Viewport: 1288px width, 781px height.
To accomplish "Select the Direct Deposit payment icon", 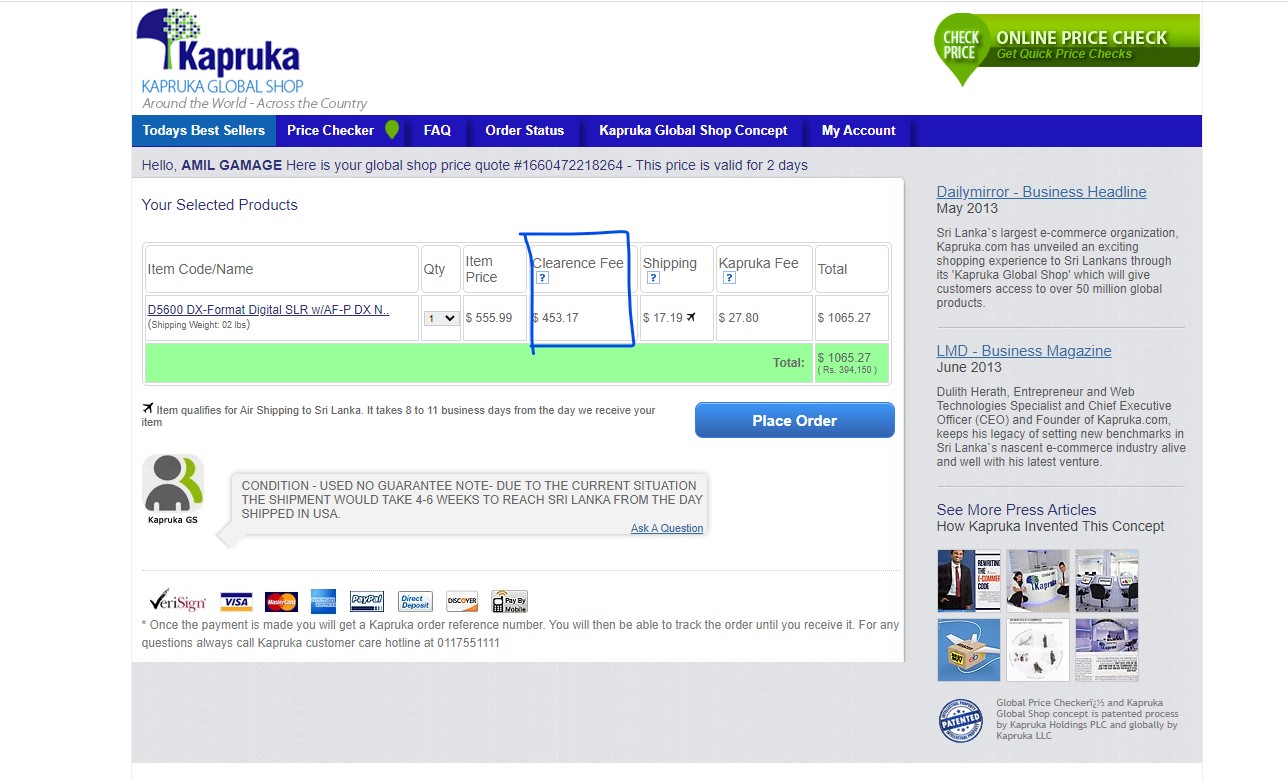I will 415,601.
